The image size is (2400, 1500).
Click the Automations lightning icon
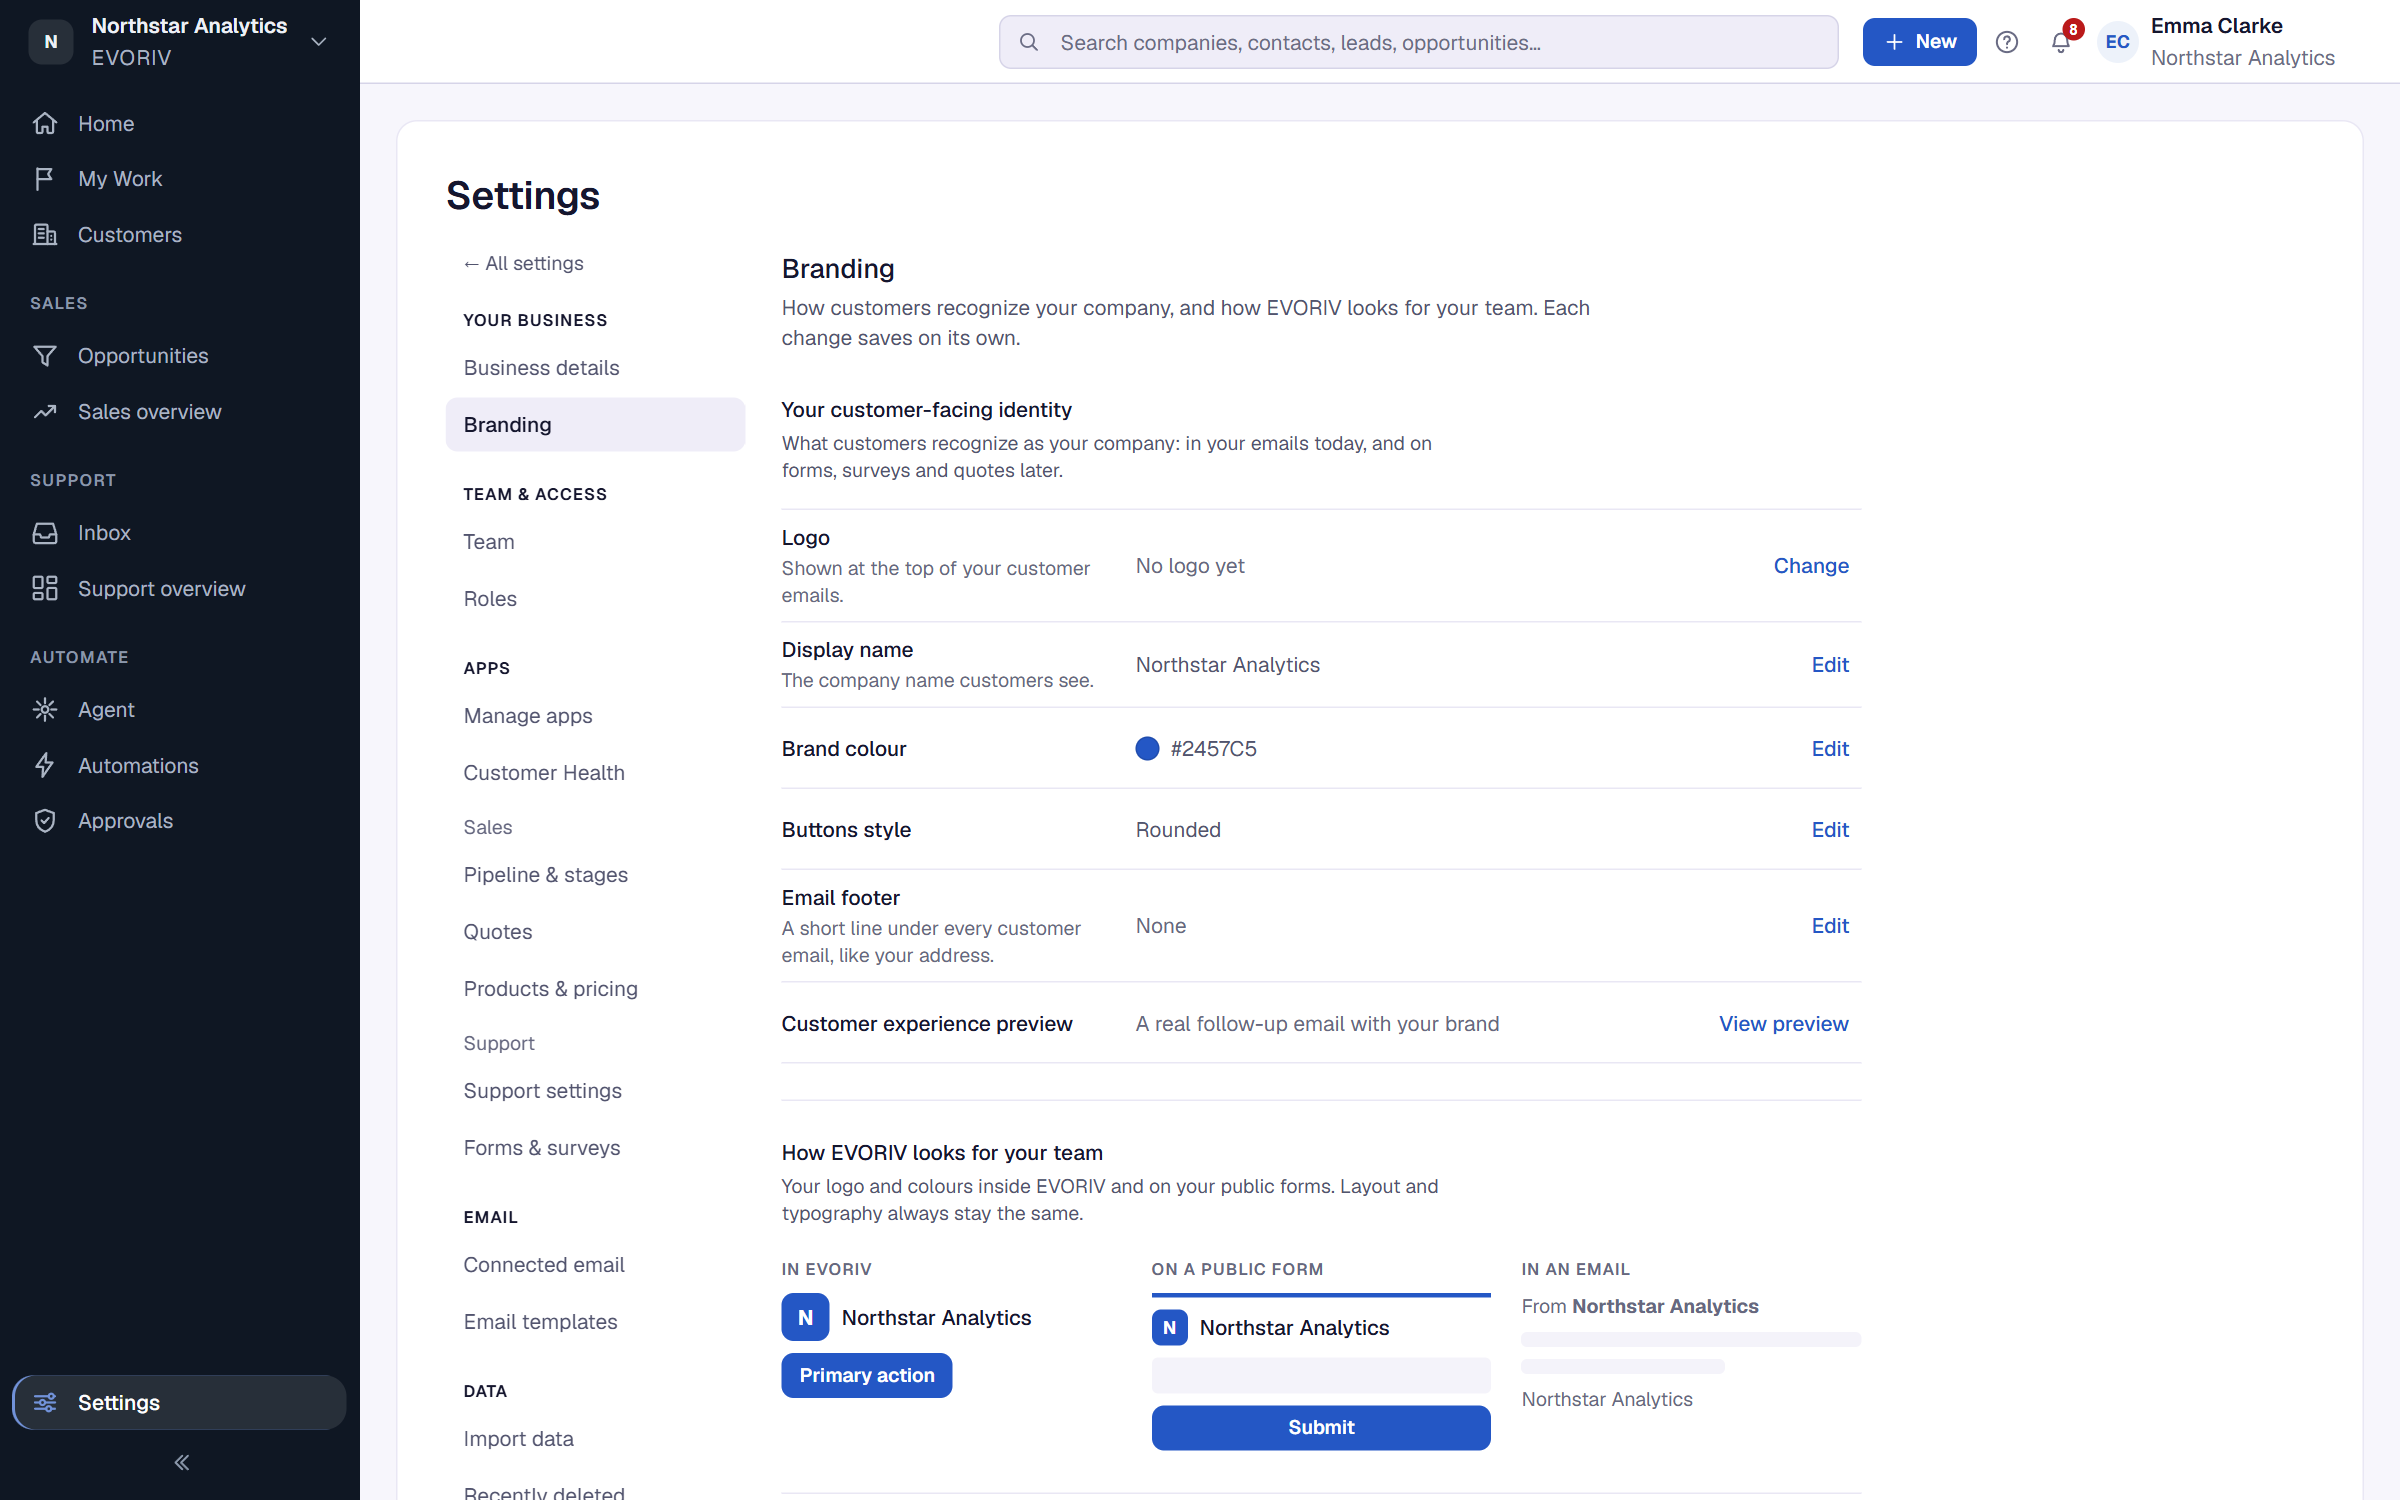[x=45, y=766]
